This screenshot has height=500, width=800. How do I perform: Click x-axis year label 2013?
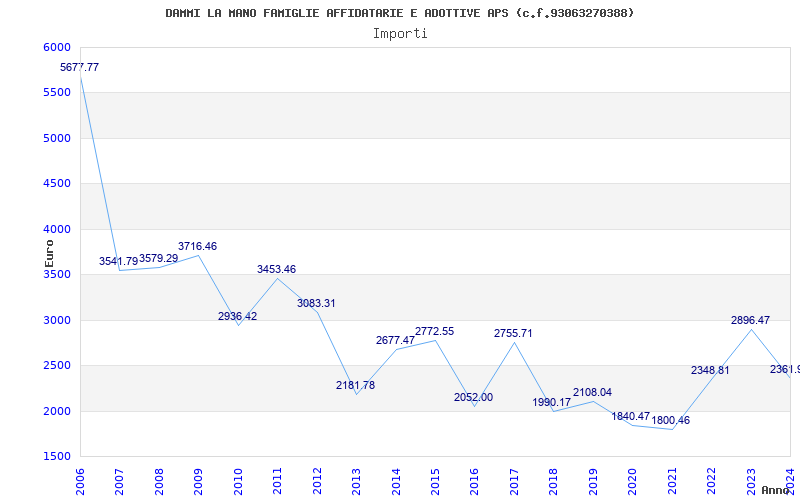click(356, 481)
